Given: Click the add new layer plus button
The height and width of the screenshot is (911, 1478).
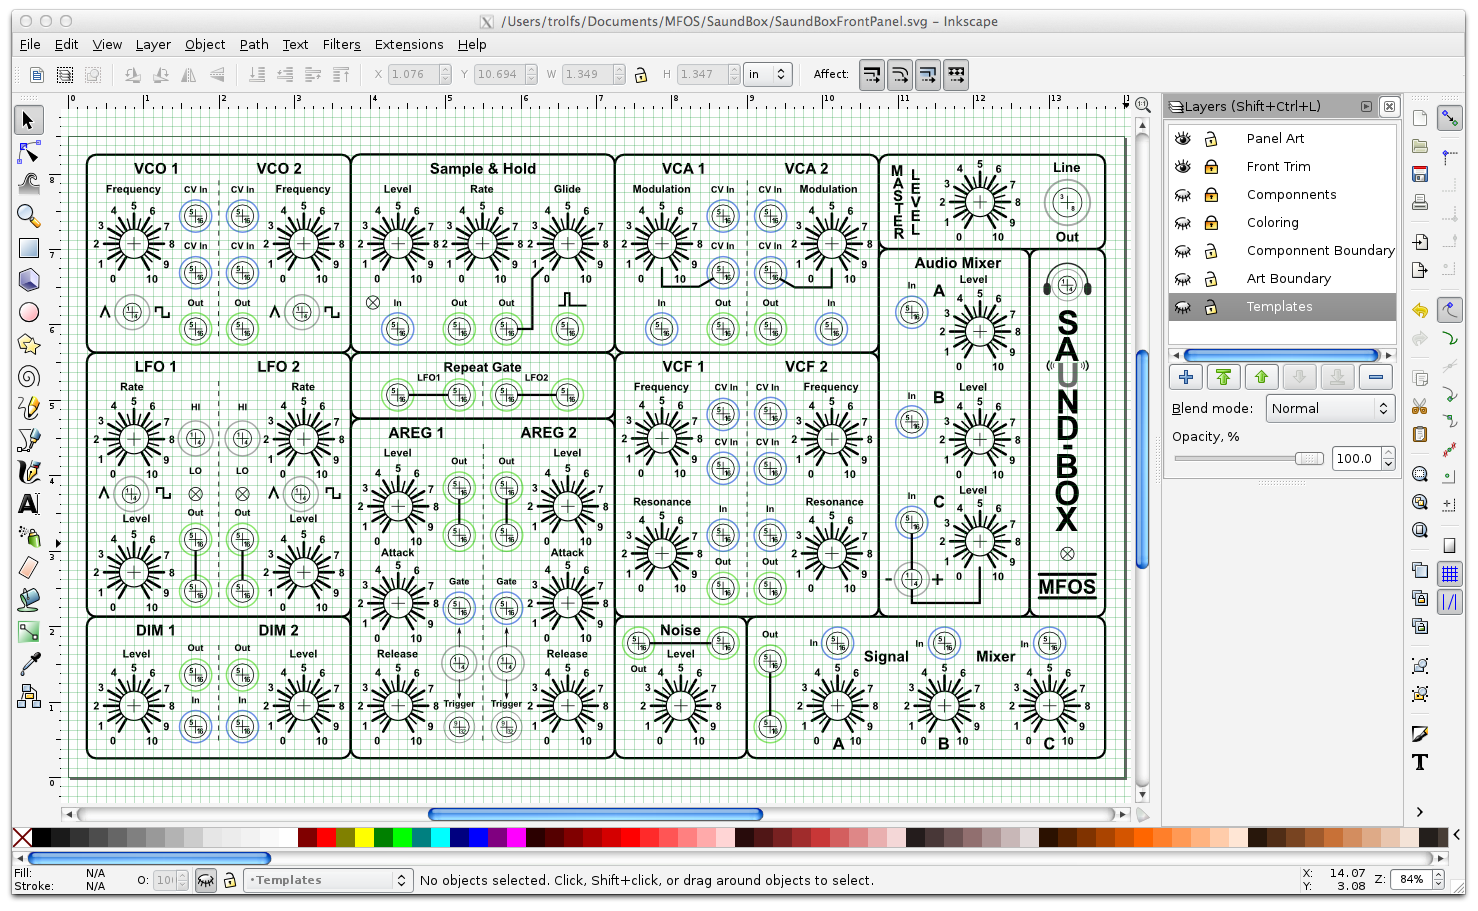Looking at the screenshot, I should click(1186, 377).
